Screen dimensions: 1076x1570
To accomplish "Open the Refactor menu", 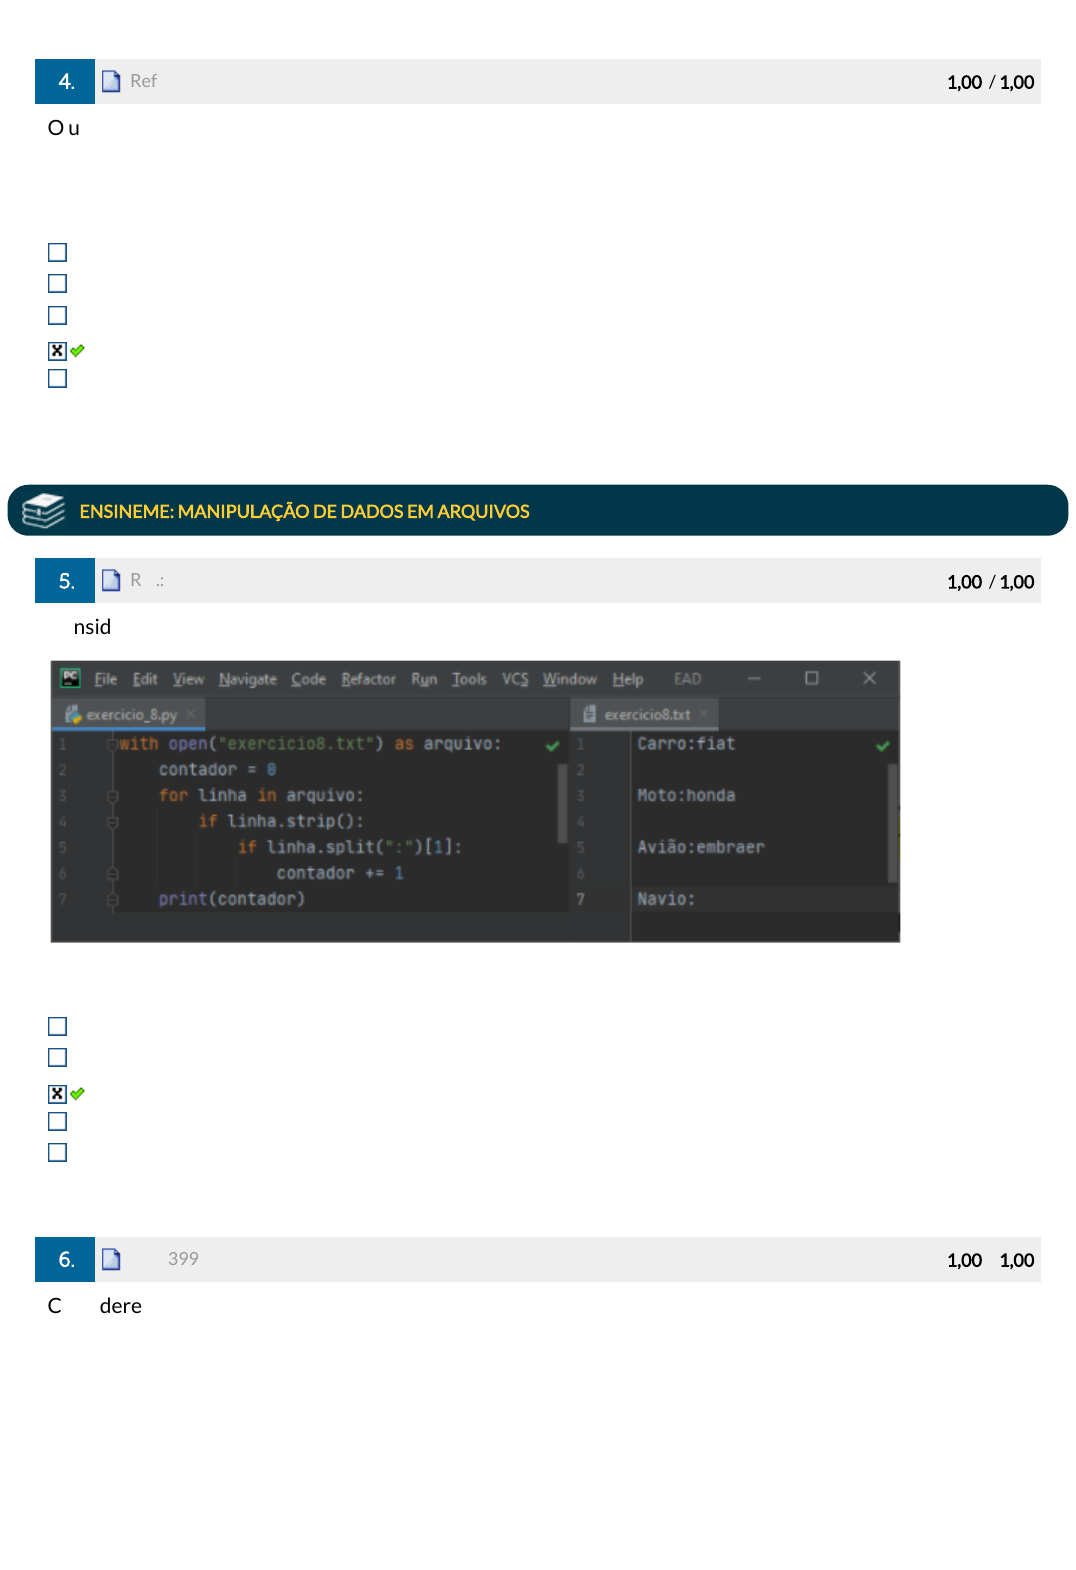I will pyautogui.click(x=368, y=679).
